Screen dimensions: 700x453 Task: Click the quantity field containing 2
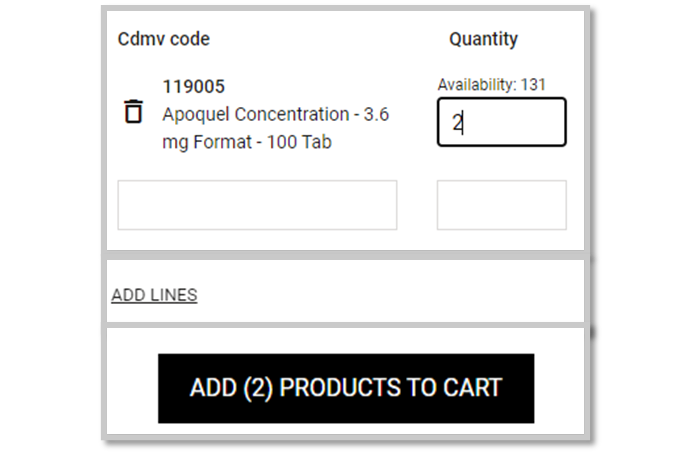(x=502, y=122)
